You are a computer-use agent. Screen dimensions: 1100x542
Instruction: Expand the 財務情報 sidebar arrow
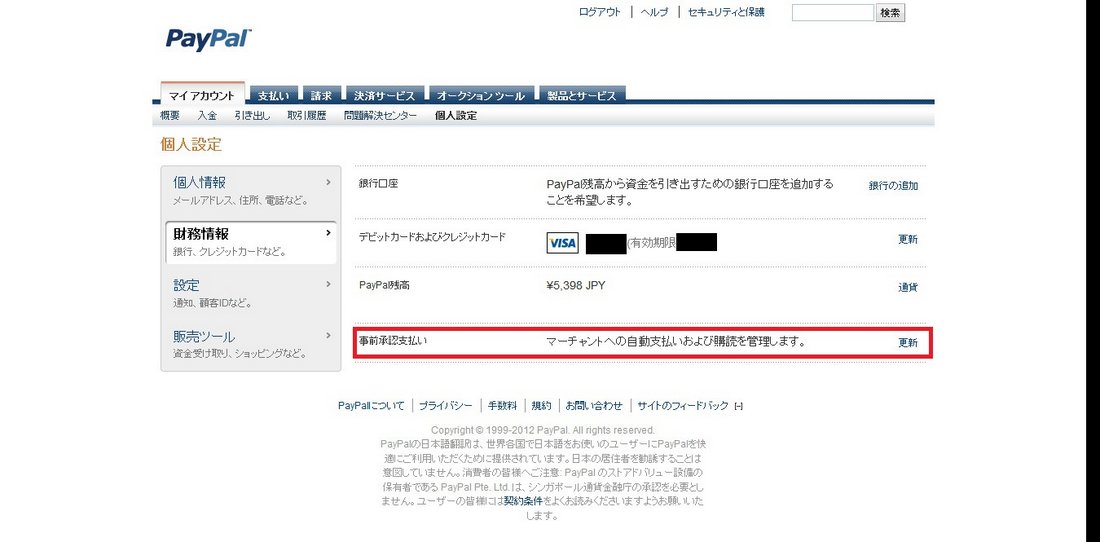coord(328,233)
